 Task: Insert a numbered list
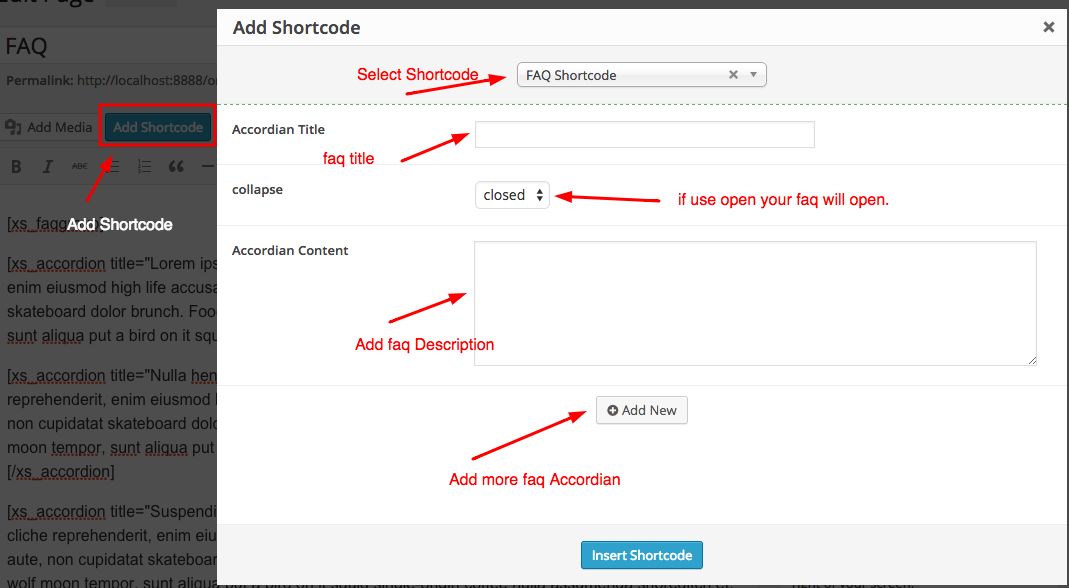144,166
